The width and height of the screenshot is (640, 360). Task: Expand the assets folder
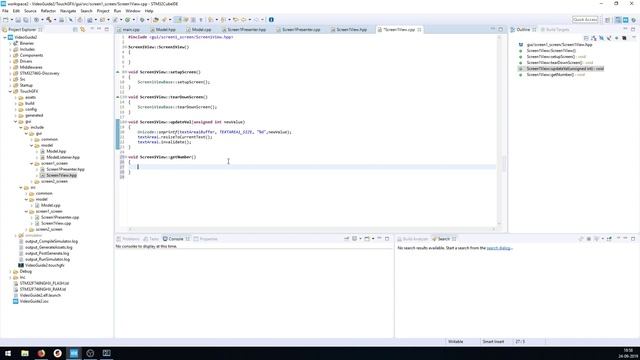(x=16, y=98)
